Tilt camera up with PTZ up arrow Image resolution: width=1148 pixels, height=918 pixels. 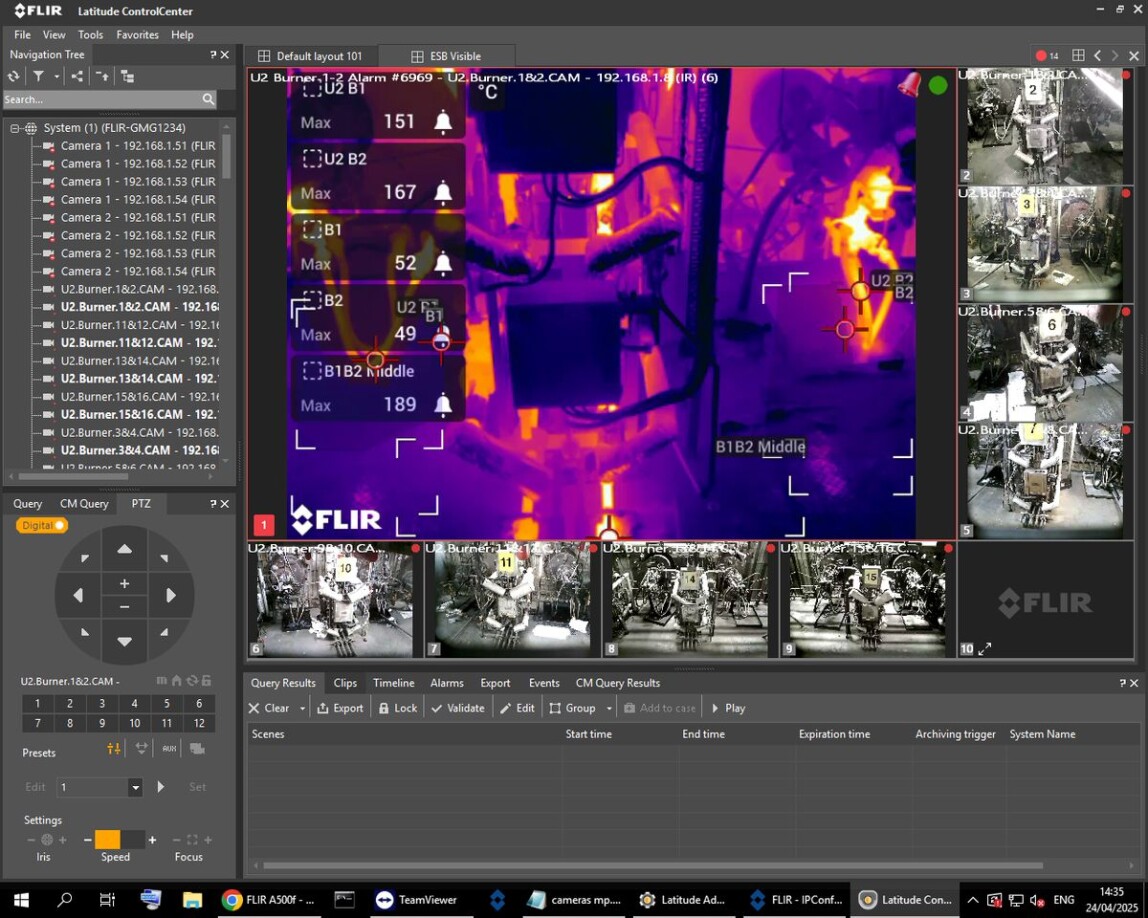click(124, 549)
